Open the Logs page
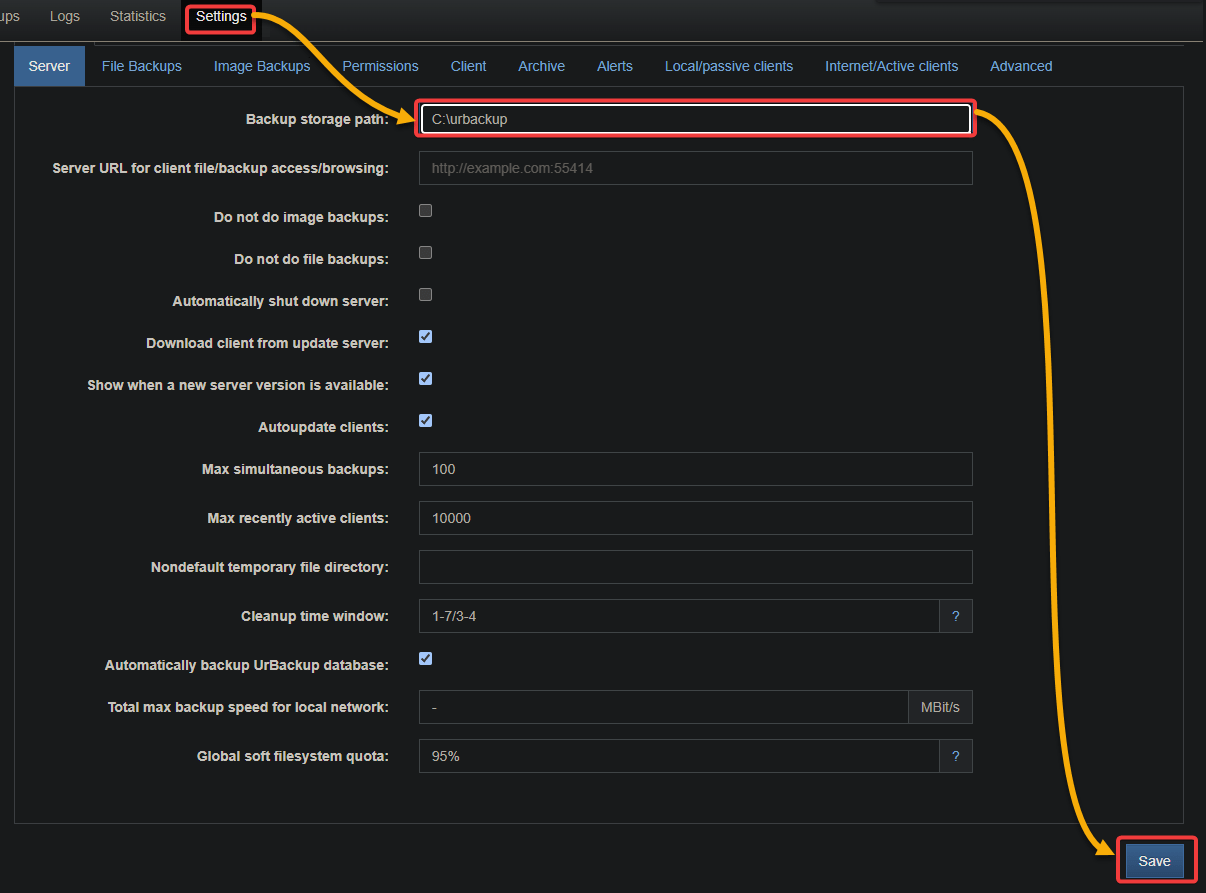 click(x=64, y=16)
